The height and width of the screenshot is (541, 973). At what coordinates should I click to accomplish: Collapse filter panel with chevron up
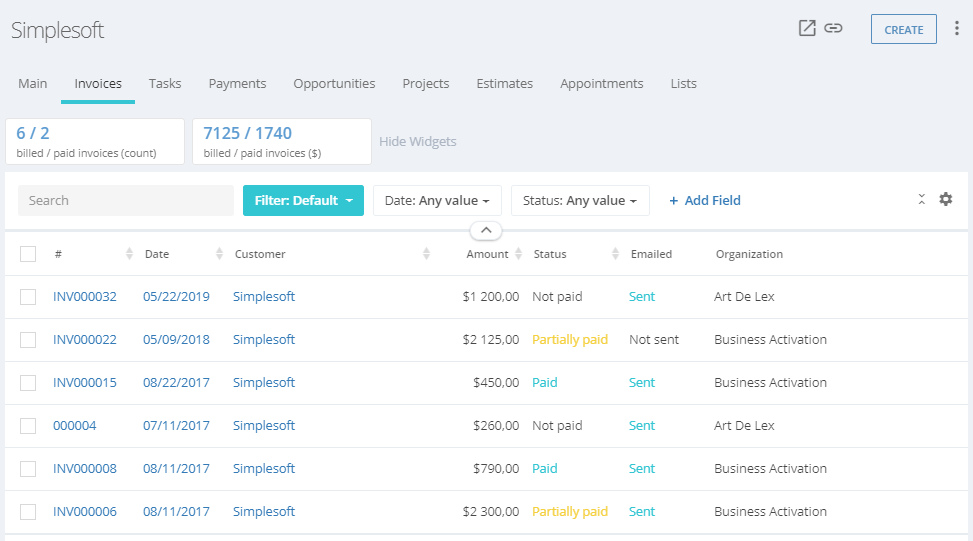[x=486, y=231]
